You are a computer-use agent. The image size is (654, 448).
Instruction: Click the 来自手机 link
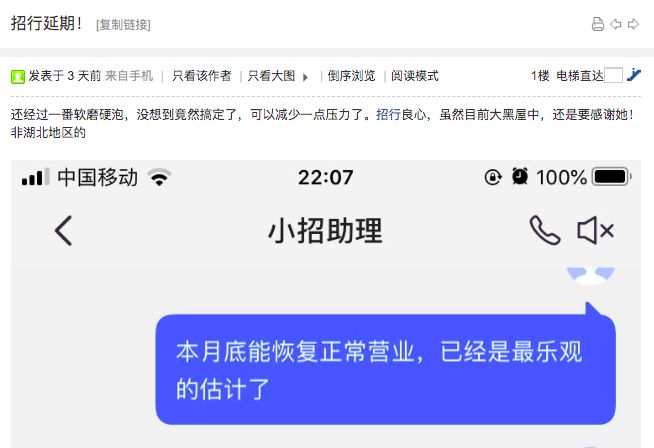(x=129, y=76)
